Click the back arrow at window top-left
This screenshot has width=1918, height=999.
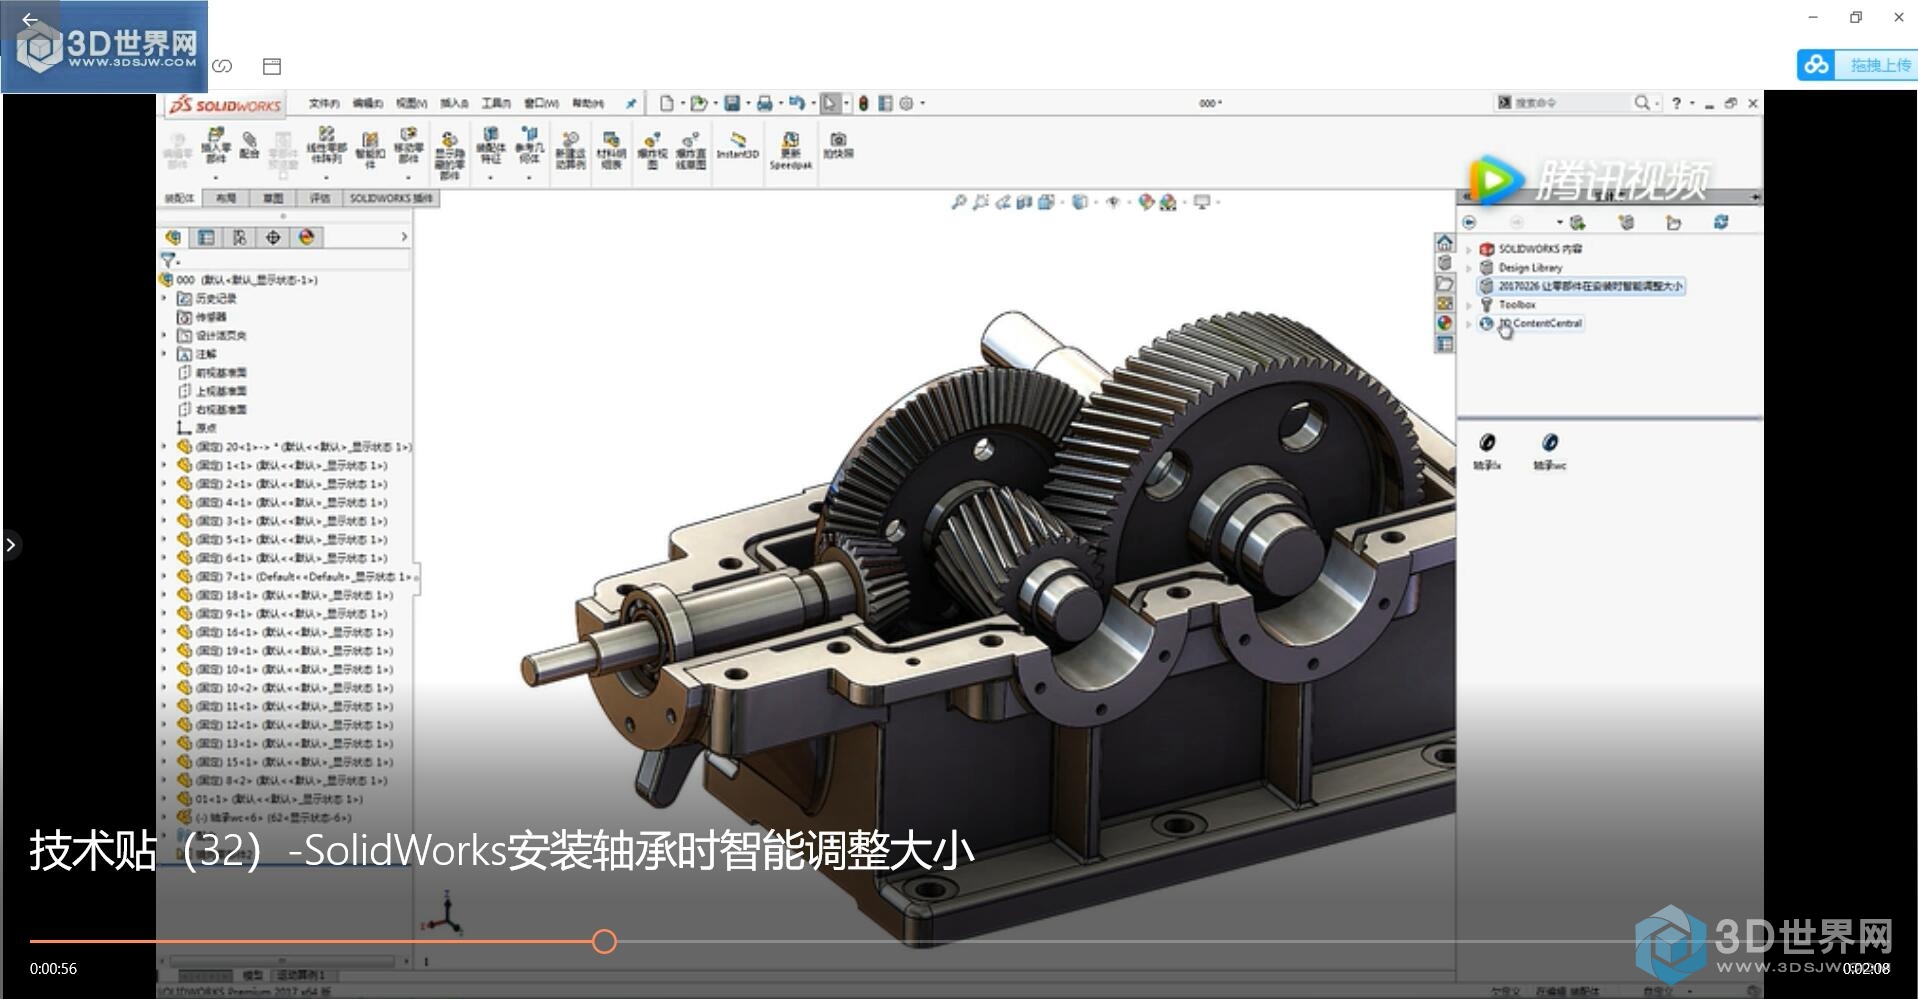tap(29, 19)
